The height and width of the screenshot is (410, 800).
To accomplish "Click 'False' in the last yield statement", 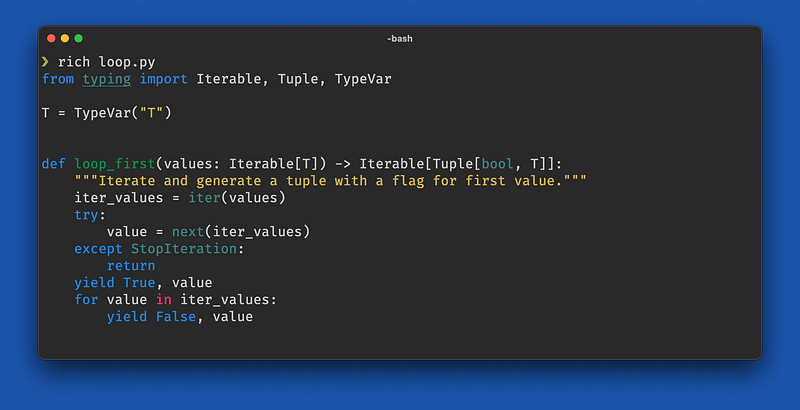I will pos(176,317).
